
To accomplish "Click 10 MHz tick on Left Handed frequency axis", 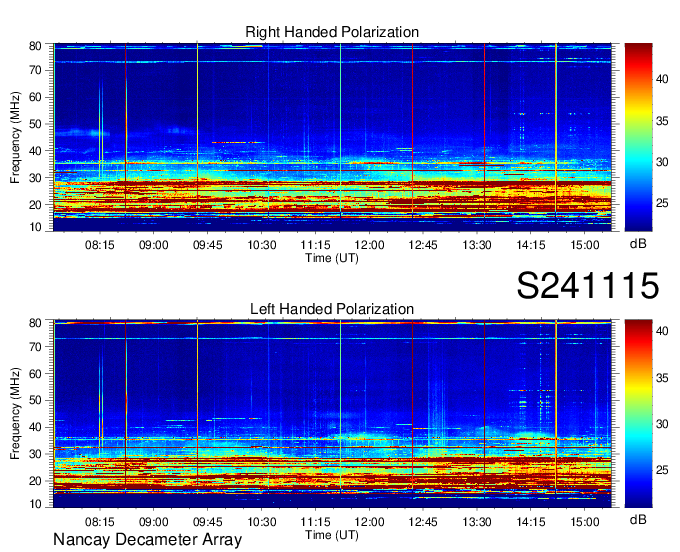I will coord(35,504).
